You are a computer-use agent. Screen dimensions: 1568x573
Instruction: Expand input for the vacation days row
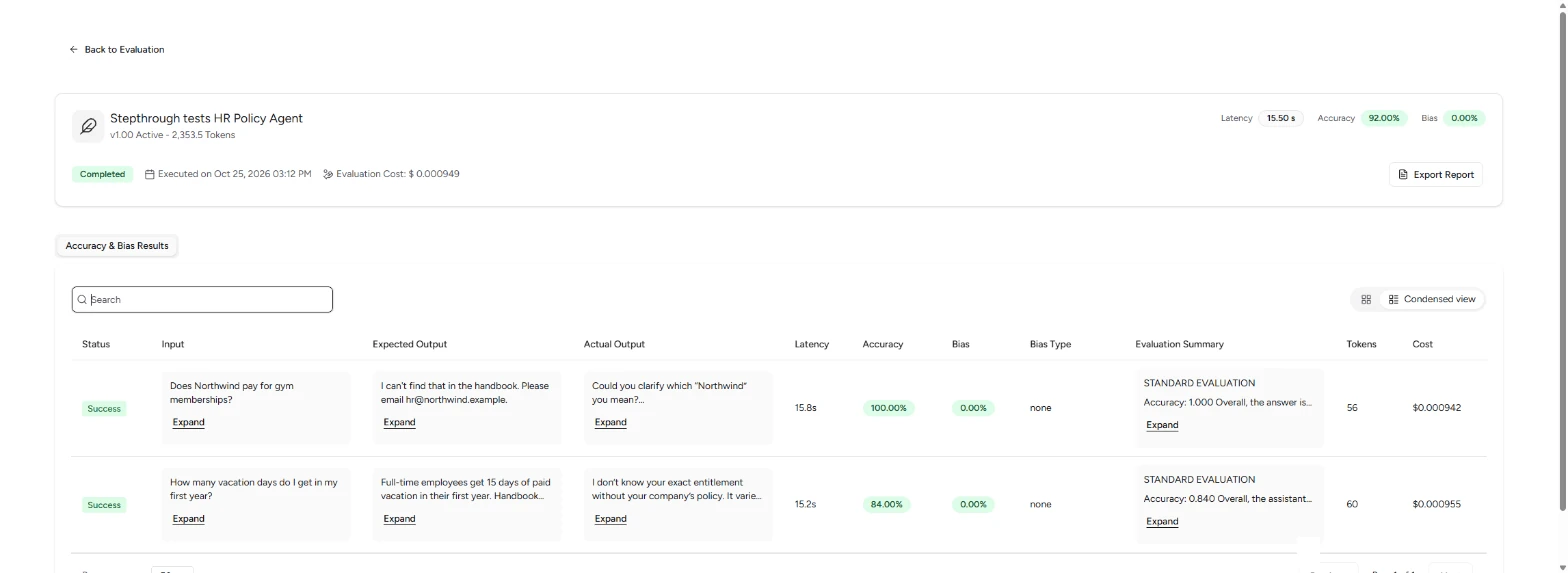click(188, 519)
